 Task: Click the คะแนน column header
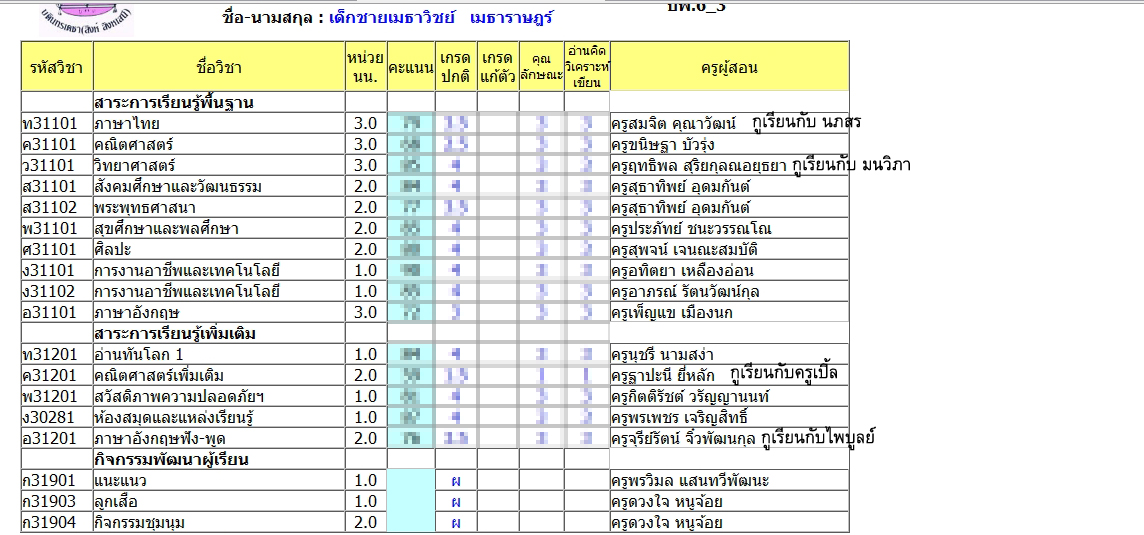(x=411, y=68)
